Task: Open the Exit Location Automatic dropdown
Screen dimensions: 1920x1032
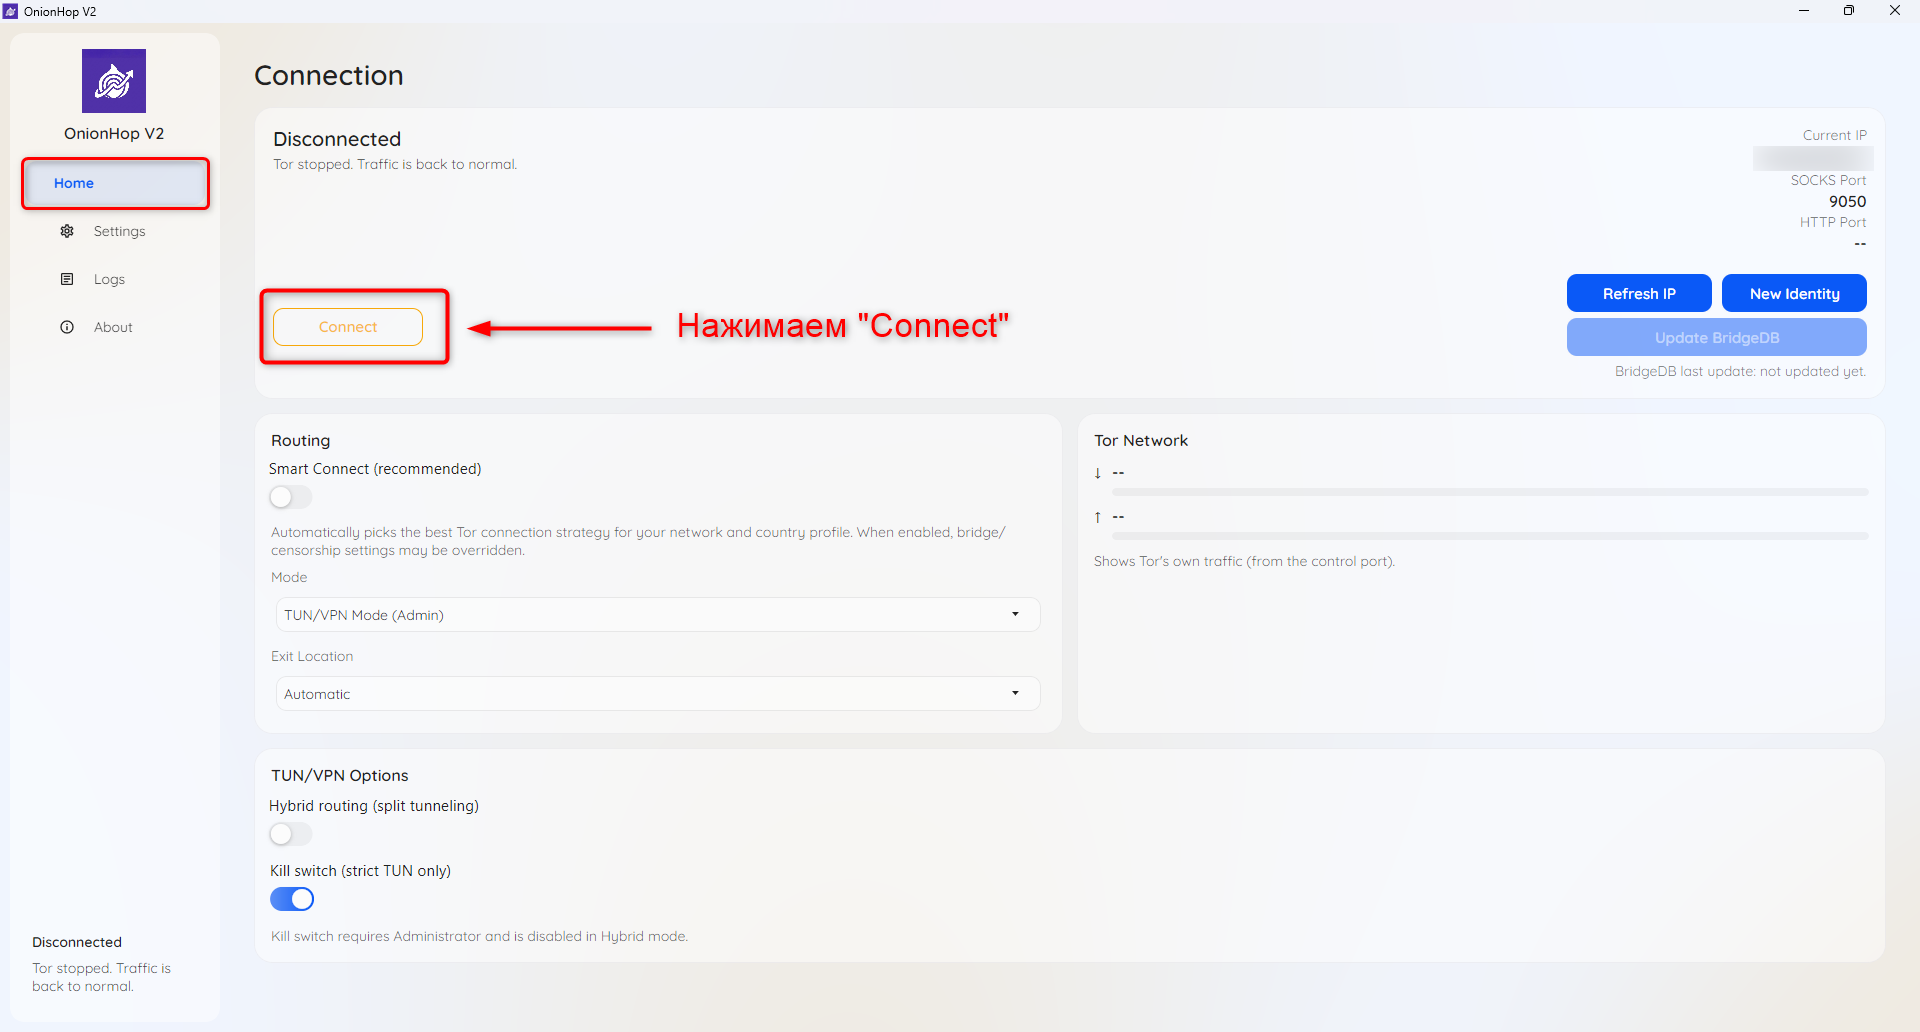Action: coord(658,693)
